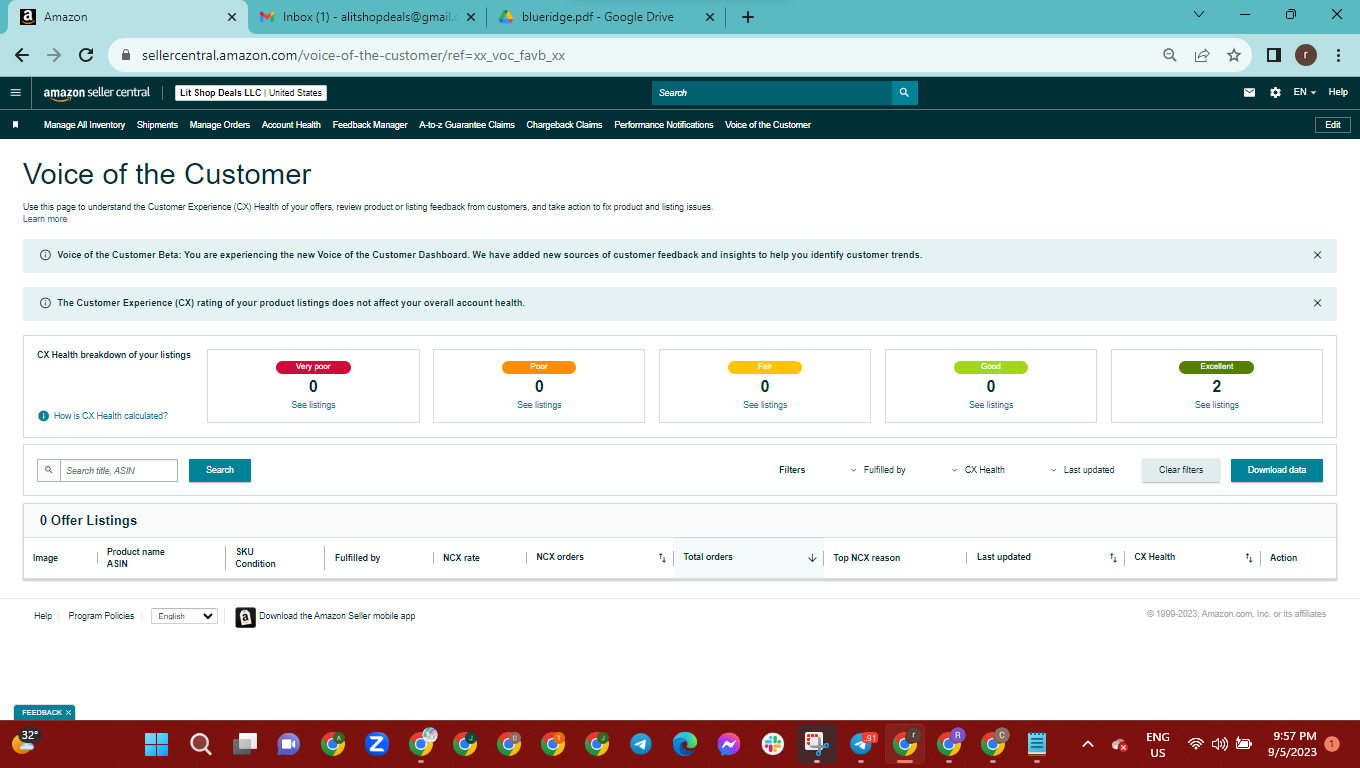1360x768 pixels.
Task: Click the teal Search button for listings
Action: [x=220, y=470]
